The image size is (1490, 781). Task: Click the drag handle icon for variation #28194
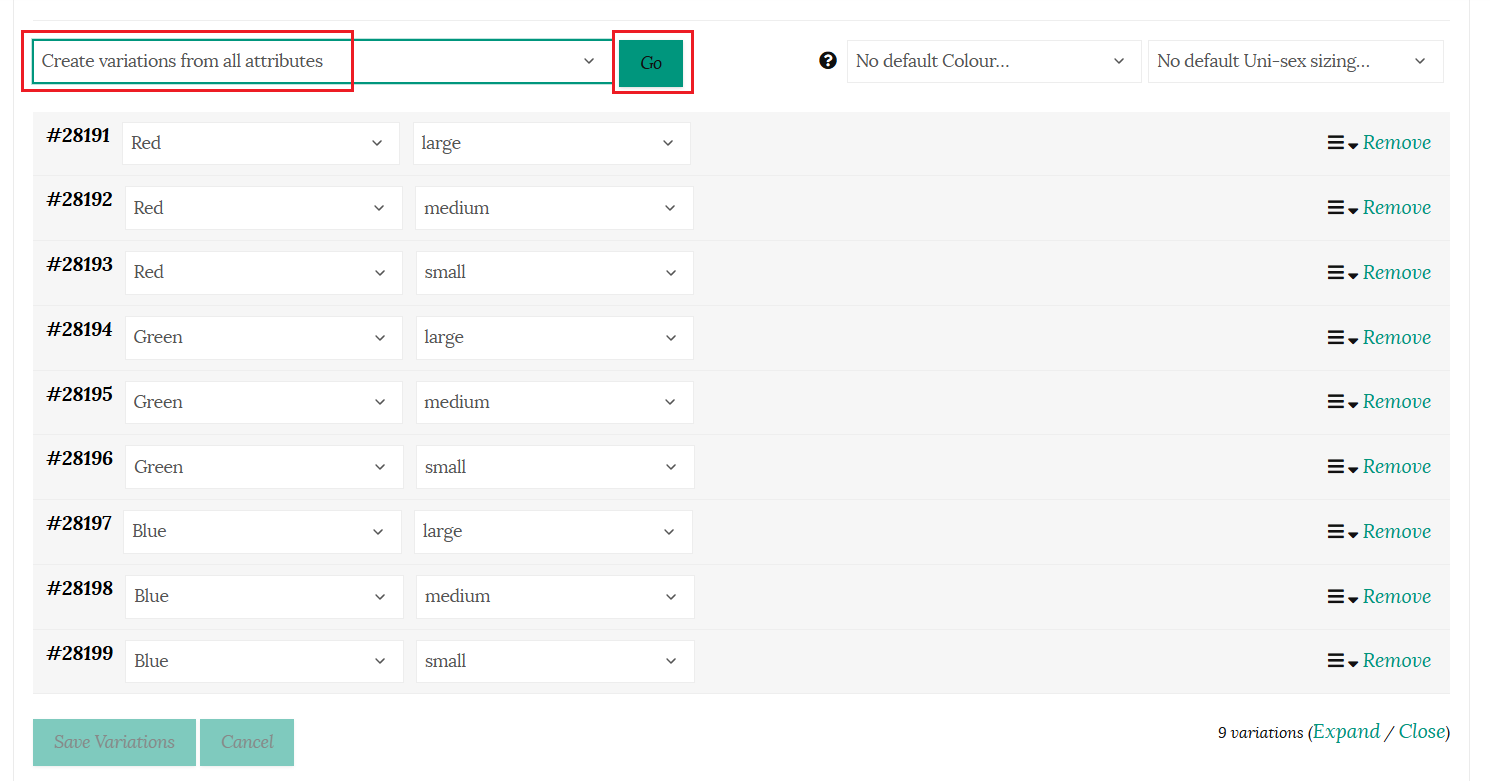1336,338
